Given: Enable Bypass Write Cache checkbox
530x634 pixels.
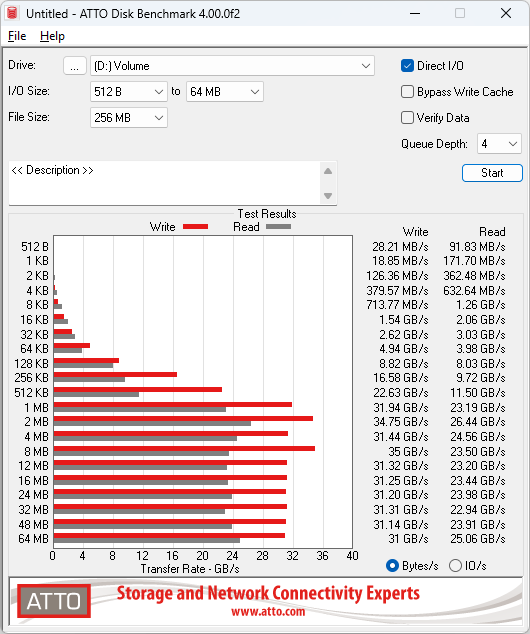Looking at the screenshot, I should (x=407, y=92).
